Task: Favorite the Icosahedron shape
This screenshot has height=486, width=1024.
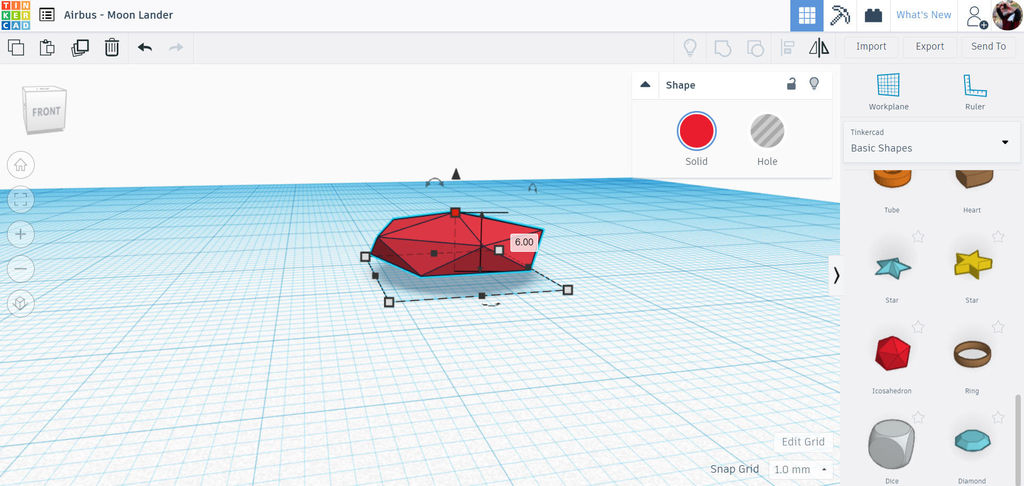Action: tap(918, 326)
